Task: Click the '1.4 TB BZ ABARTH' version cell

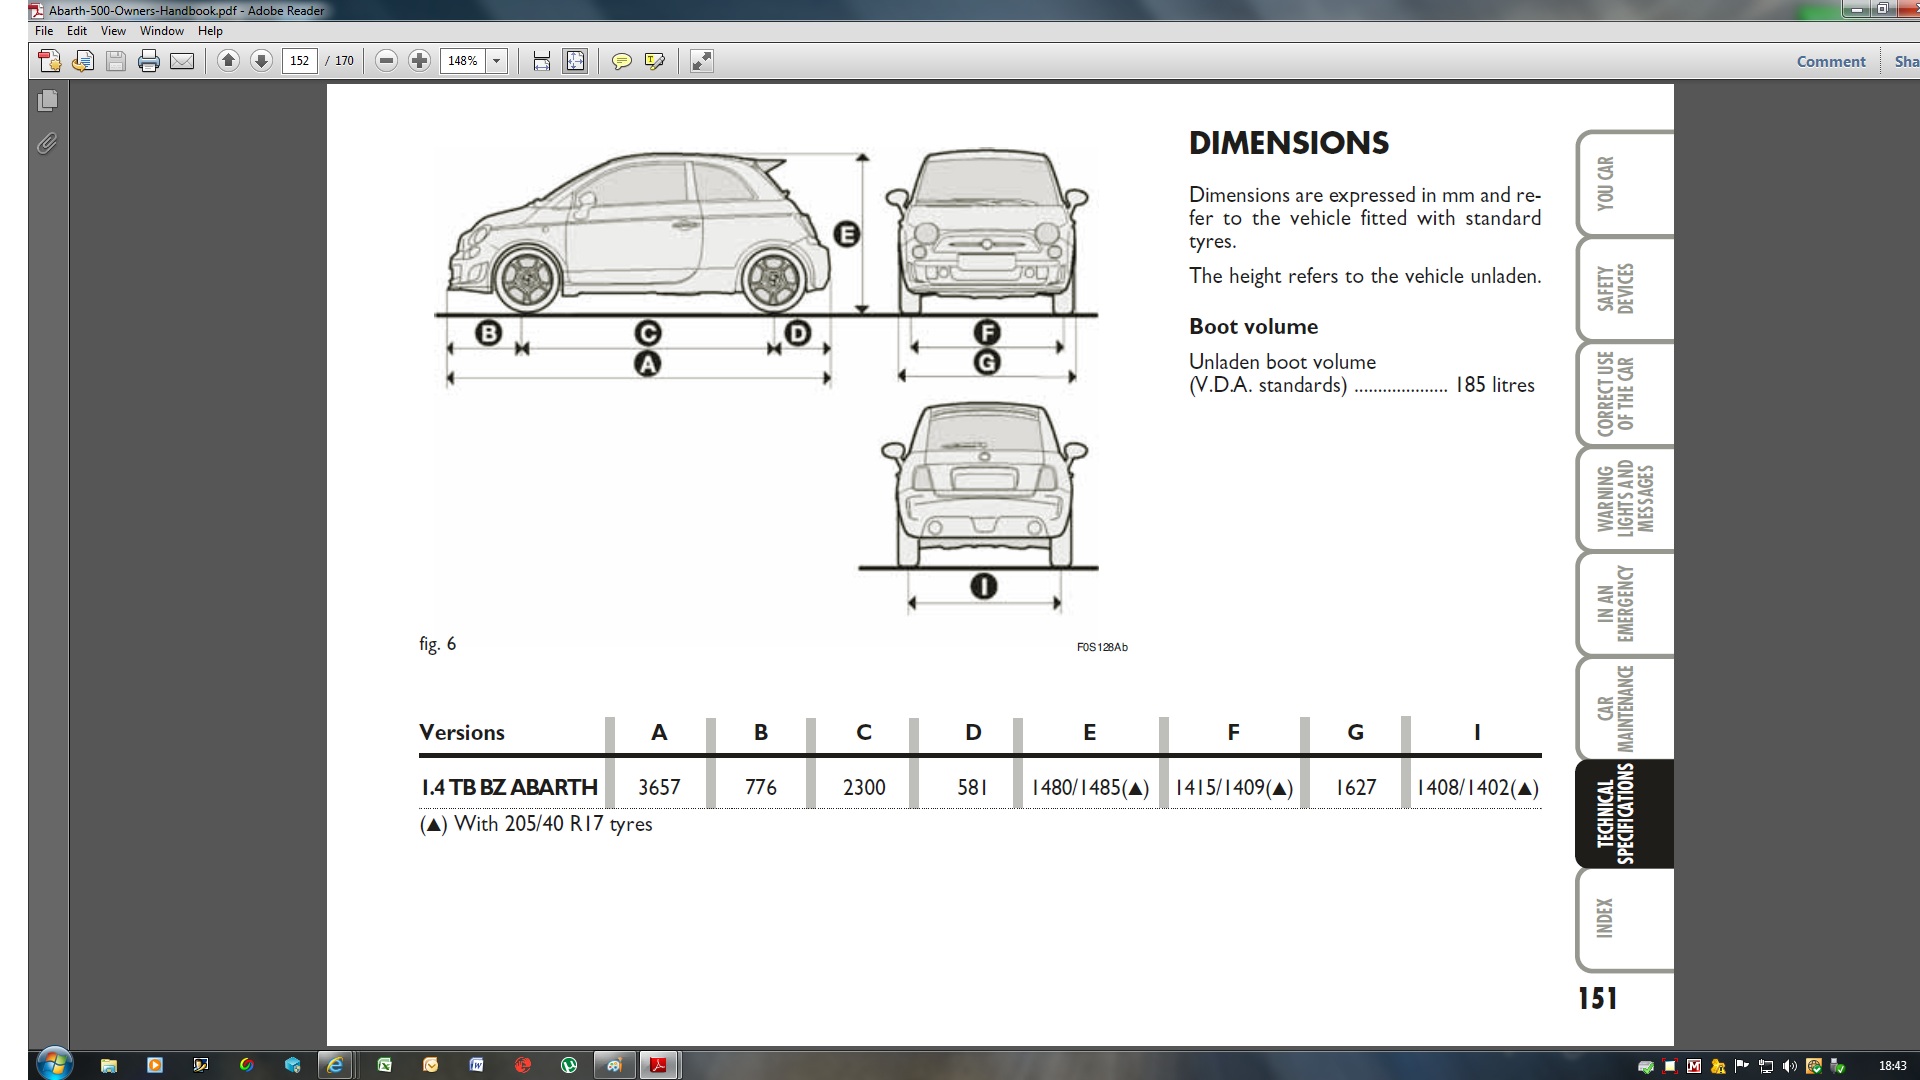Action: (509, 787)
